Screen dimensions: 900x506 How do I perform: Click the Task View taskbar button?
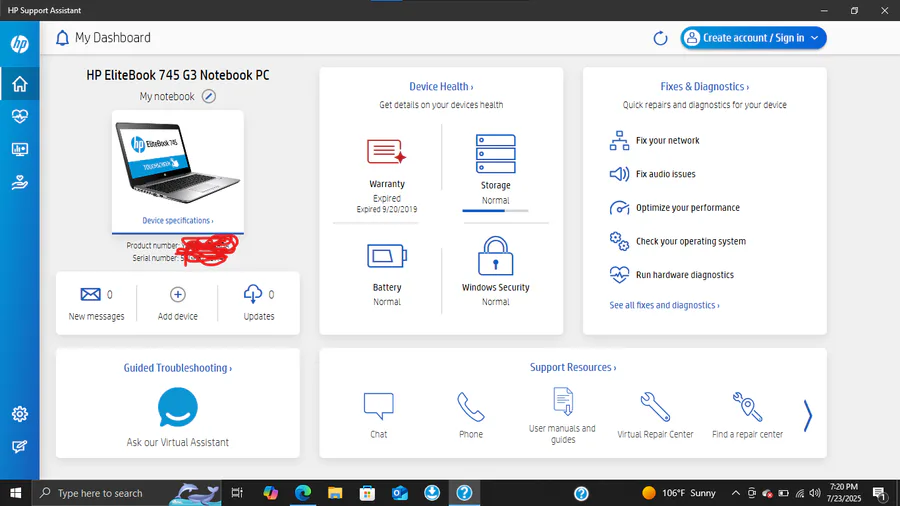click(x=236, y=493)
